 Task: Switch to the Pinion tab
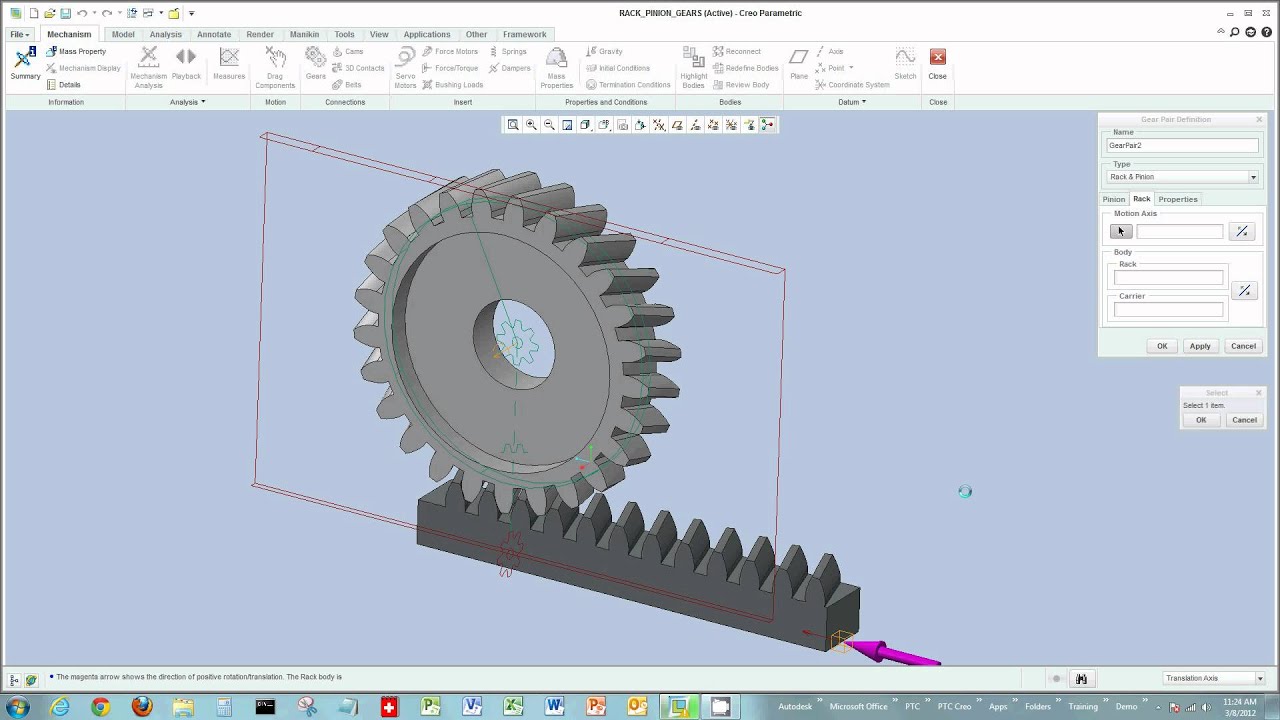1114,199
